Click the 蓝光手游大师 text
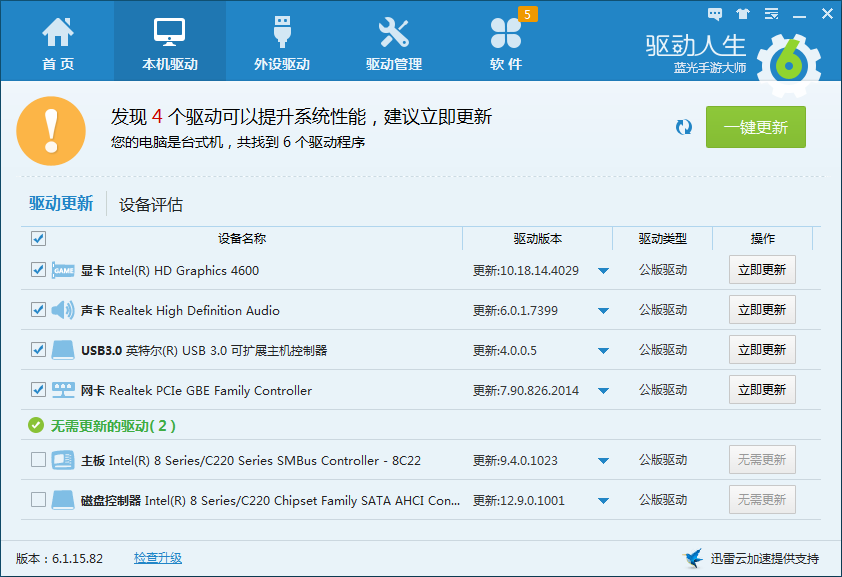Screen dimensions: 842x577 click(x=710, y=68)
